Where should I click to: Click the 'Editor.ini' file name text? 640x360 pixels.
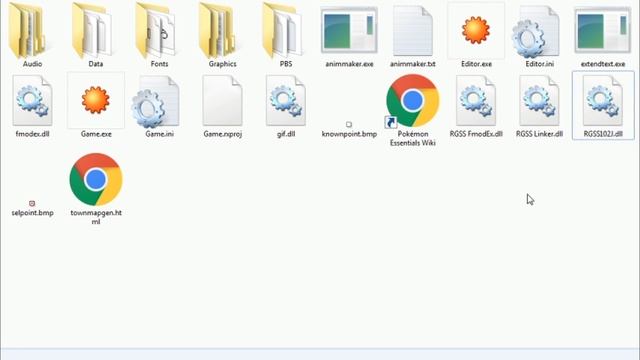540,64
